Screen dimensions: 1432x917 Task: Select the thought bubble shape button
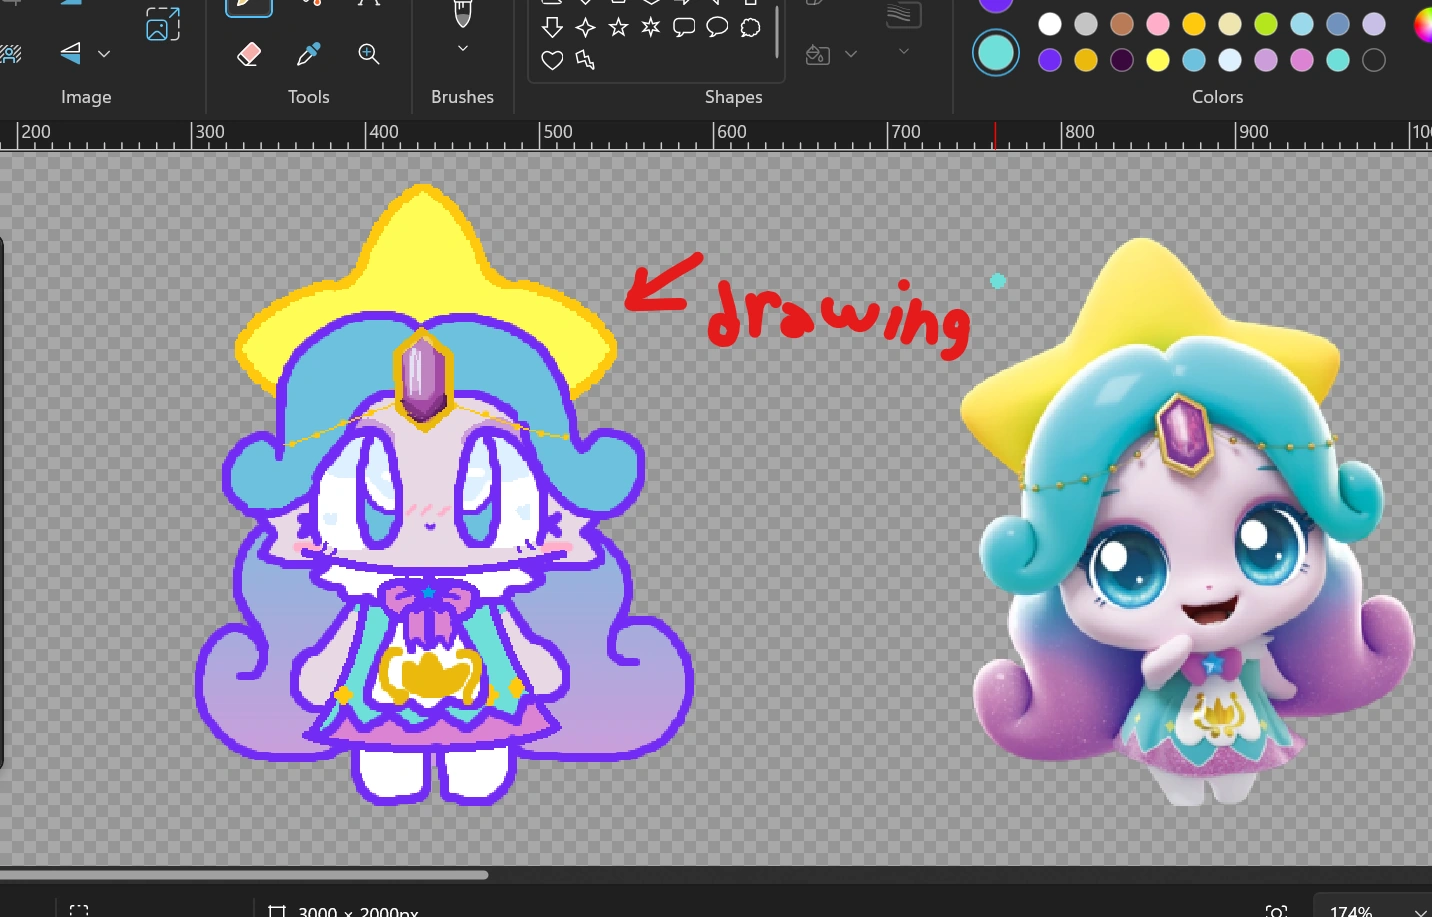tap(750, 27)
